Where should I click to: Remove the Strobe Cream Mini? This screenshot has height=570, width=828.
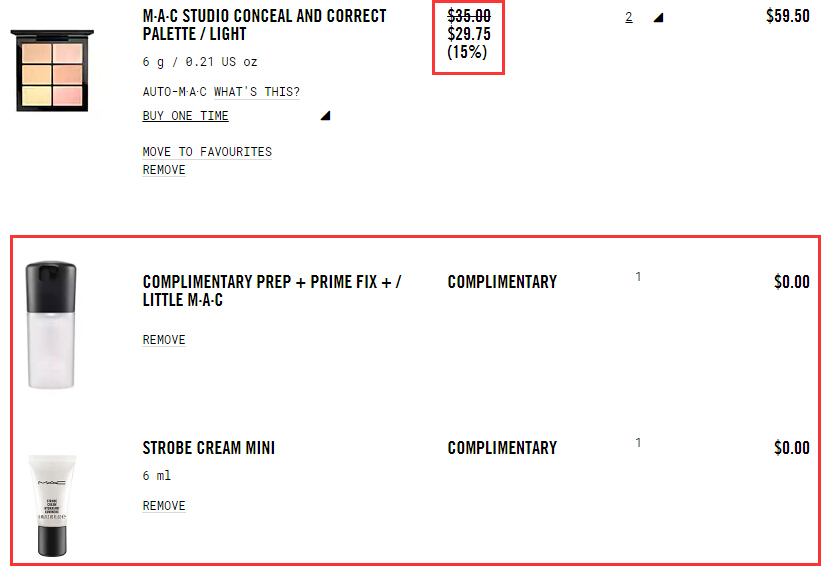(164, 506)
